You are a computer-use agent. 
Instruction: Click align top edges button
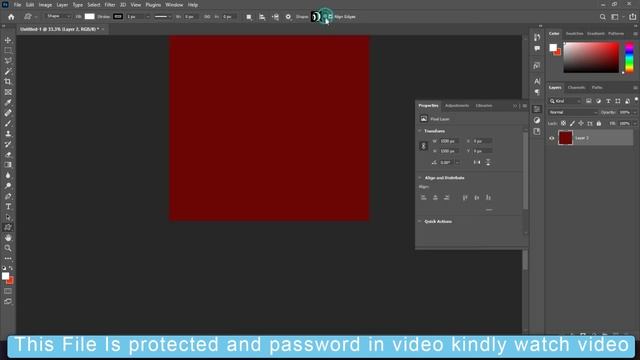(464, 198)
